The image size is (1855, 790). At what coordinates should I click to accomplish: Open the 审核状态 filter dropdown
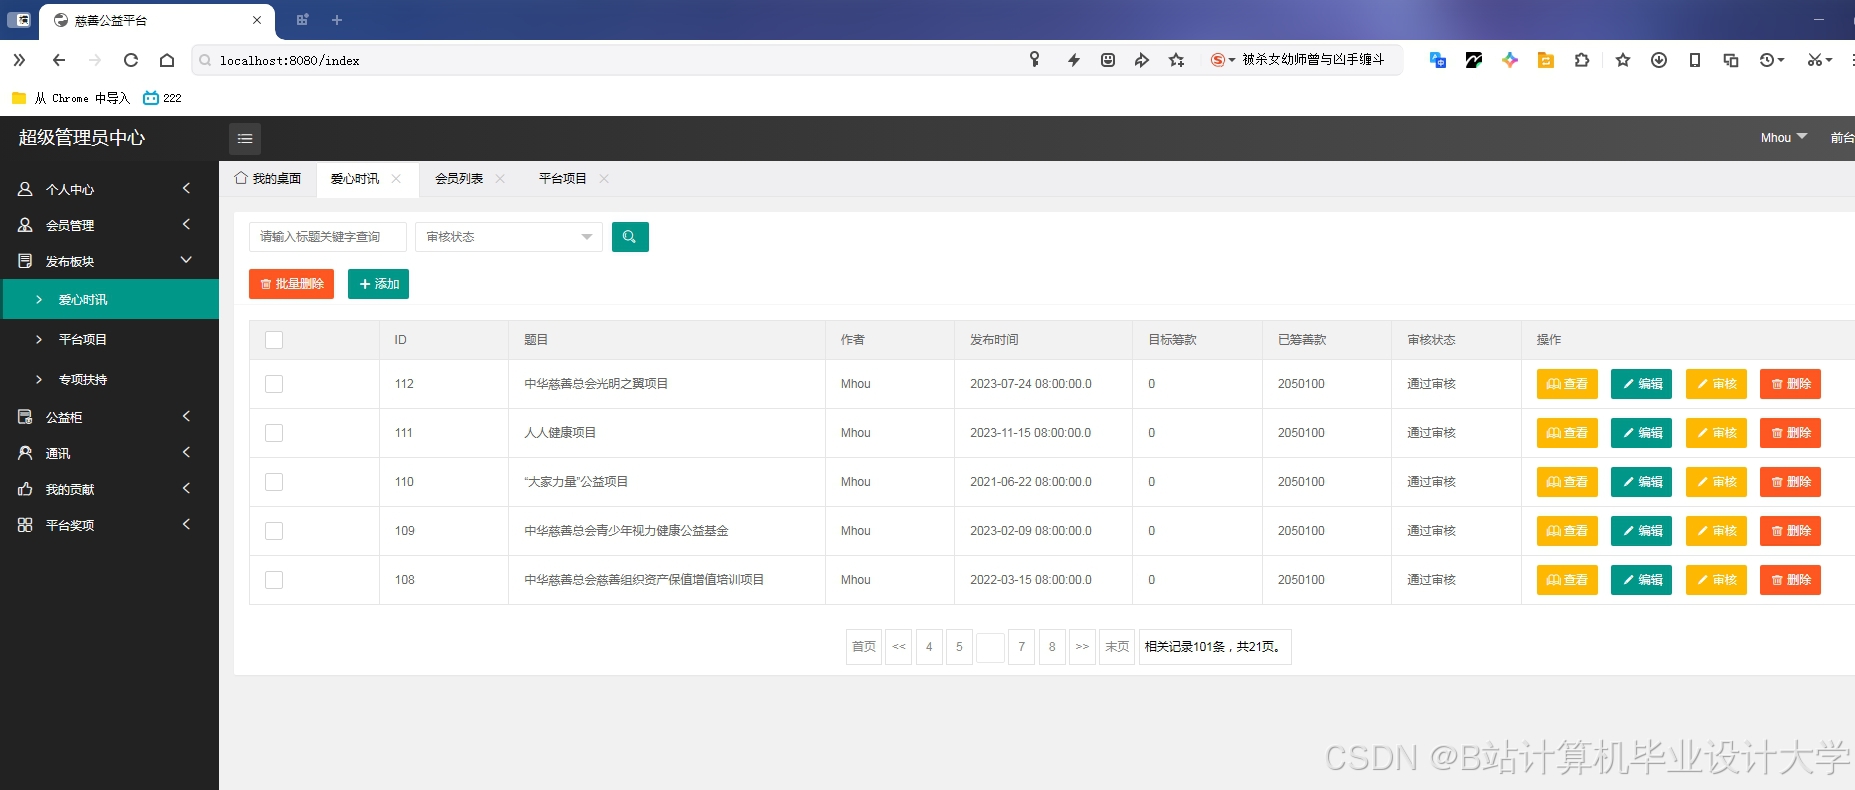tap(509, 237)
